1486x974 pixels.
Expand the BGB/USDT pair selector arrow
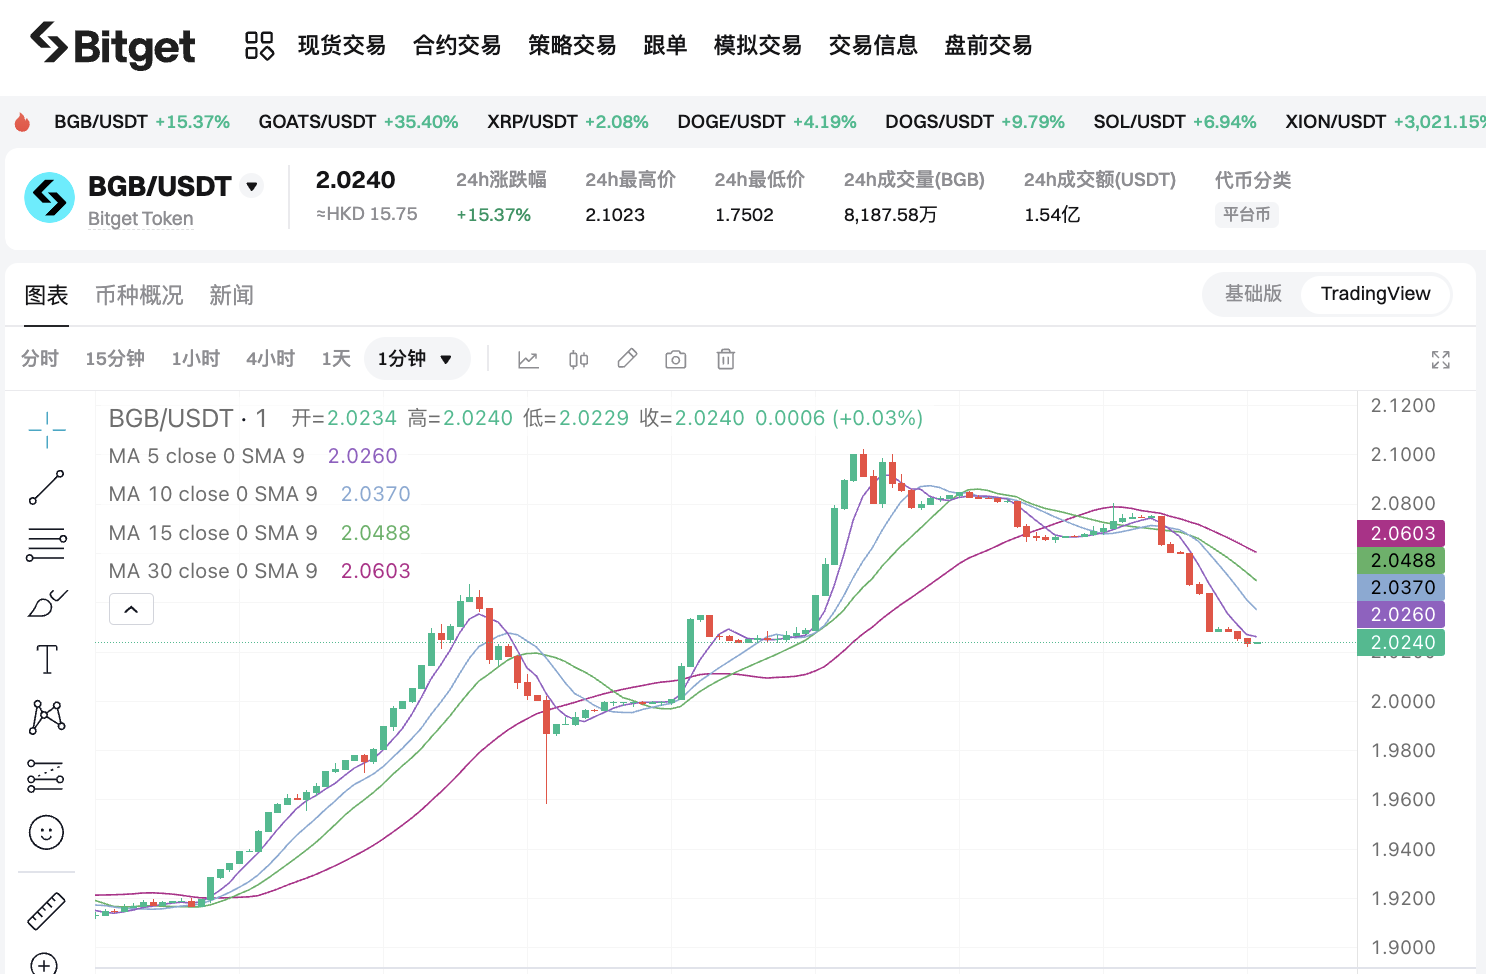pyautogui.click(x=253, y=187)
